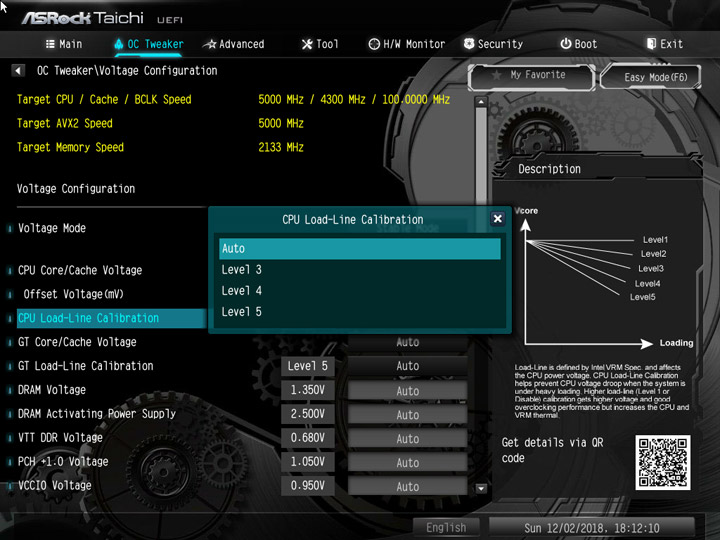Screen dimensions: 720x540
Task: Click the Advanced star icon
Action: tap(210, 44)
